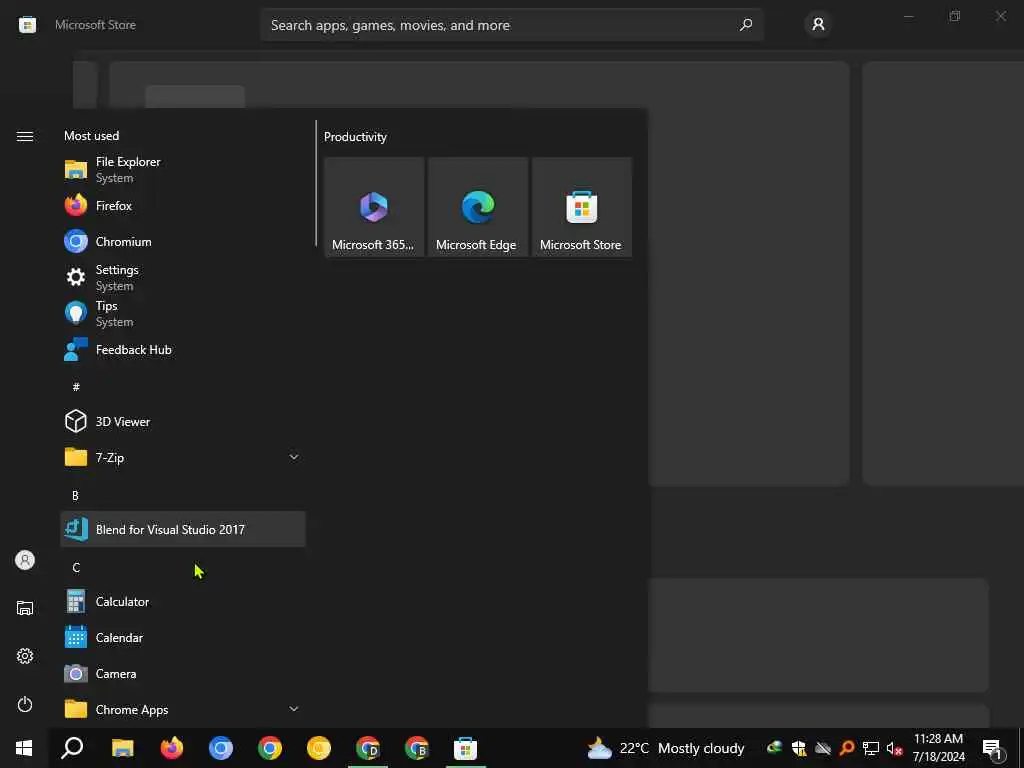Open 3D Viewer app
1024x768 pixels.
(x=183, y=421)
